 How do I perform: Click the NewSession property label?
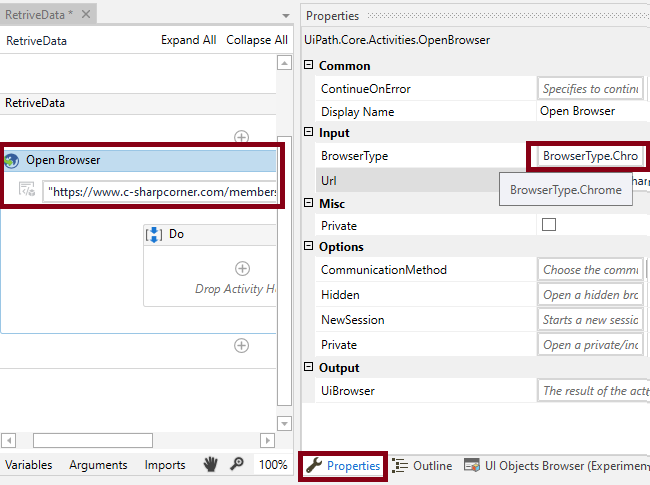353,320
